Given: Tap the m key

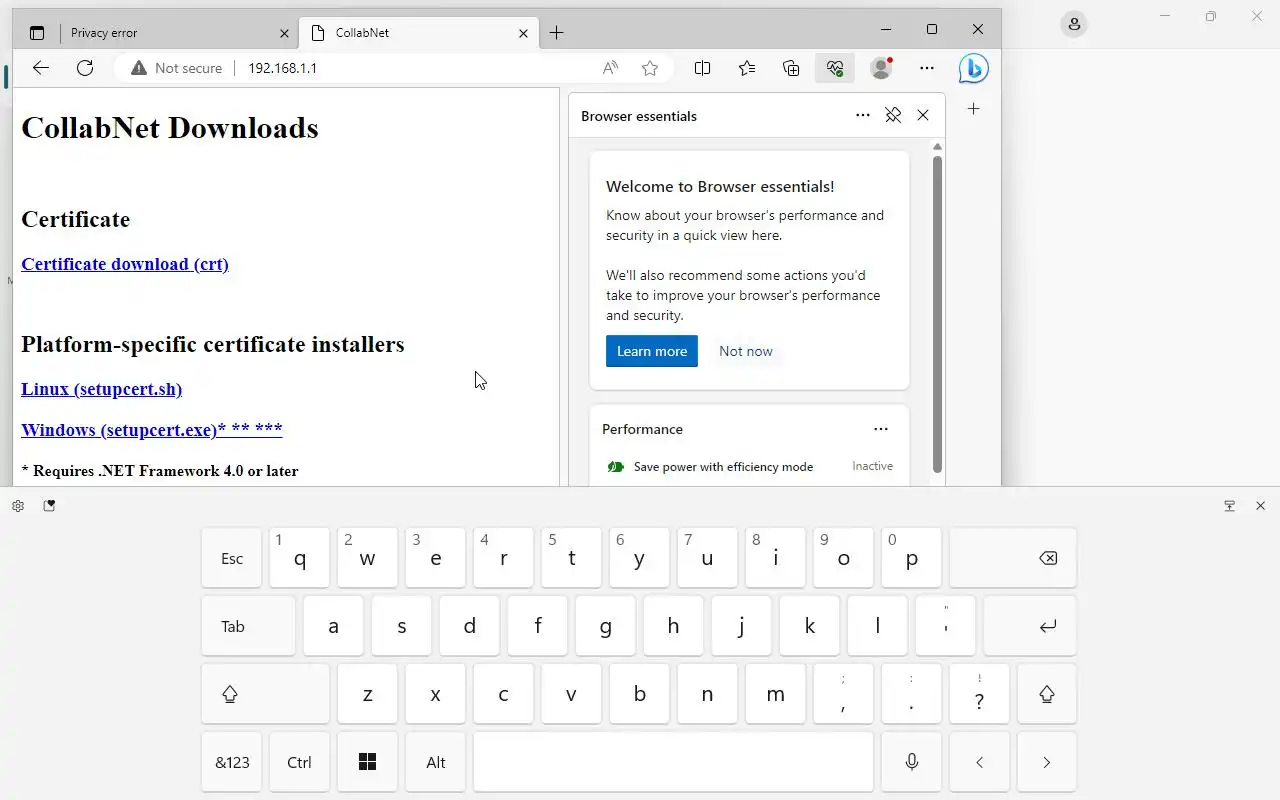Looking at the screenshot, I should (x=775, y=694).
